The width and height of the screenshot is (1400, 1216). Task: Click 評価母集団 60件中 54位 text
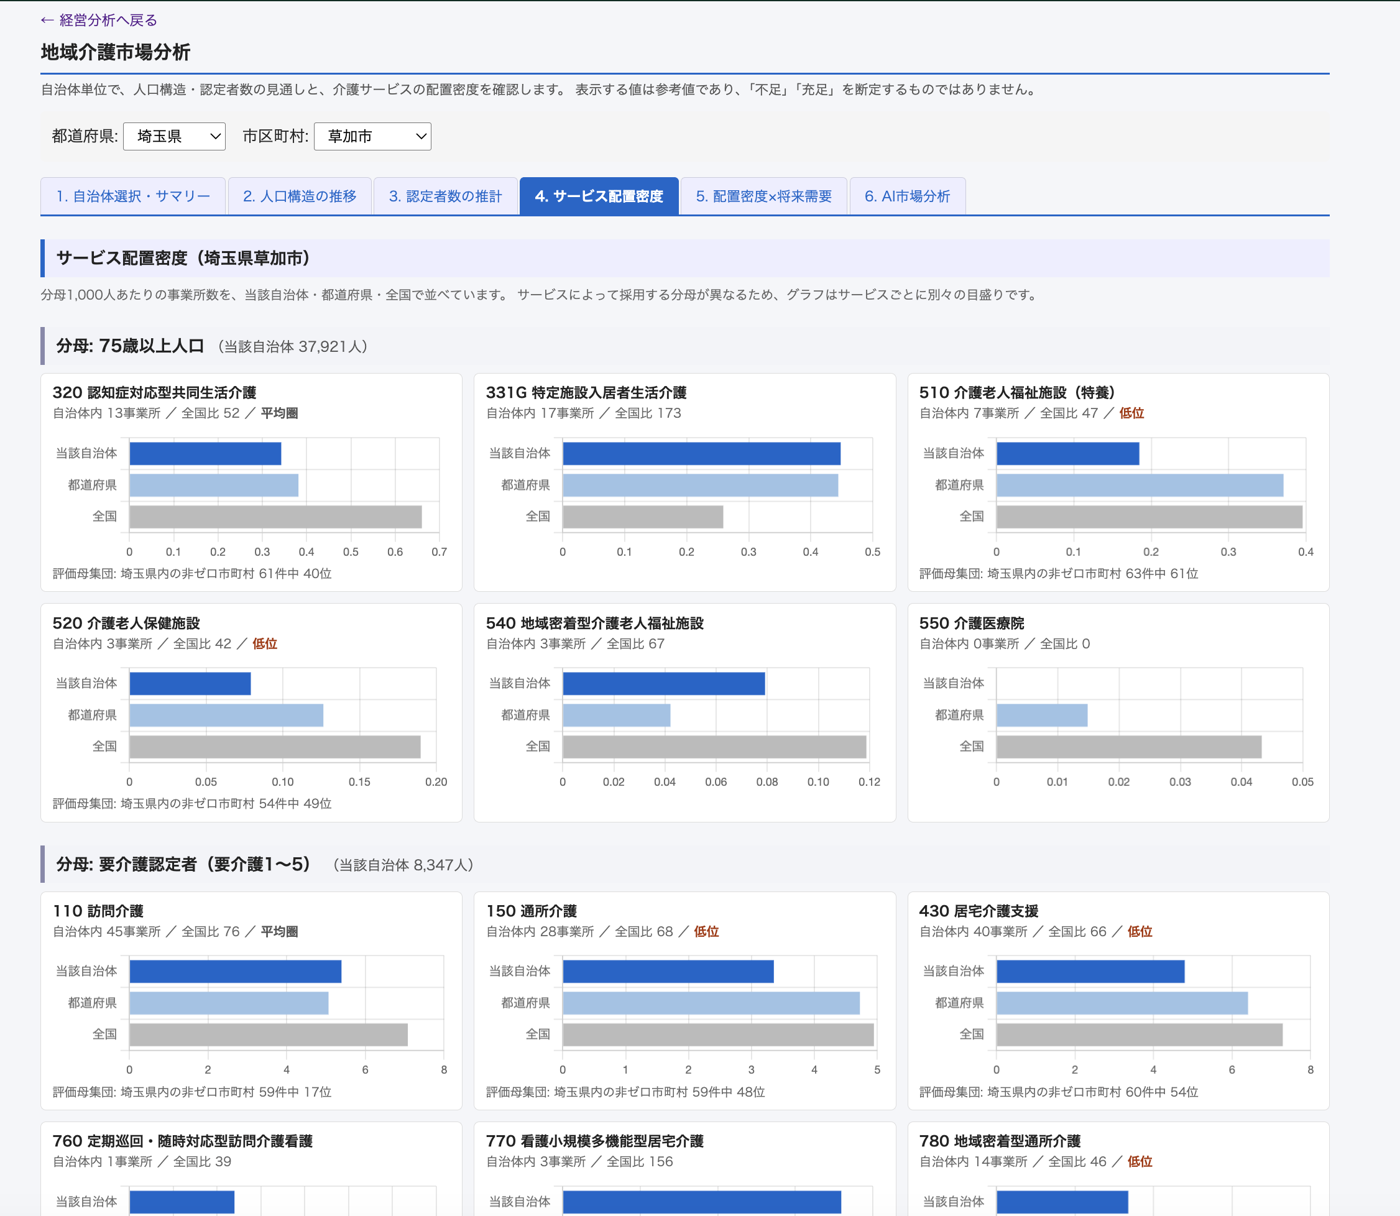pos(1059,1092)
